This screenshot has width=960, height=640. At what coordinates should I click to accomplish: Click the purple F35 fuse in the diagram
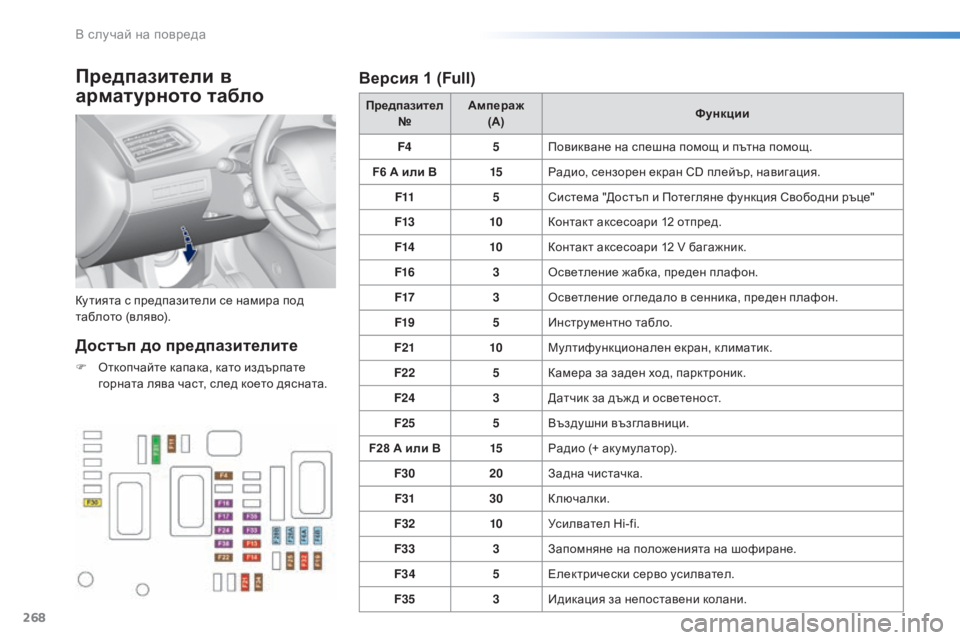click(252, 516)
